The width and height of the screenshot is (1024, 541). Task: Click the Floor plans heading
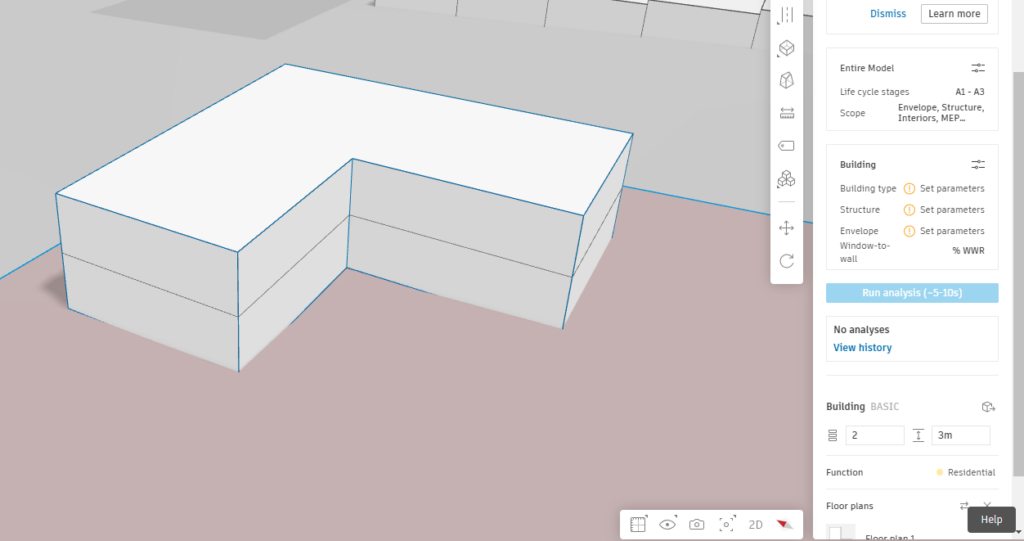[x=849, y=506]
